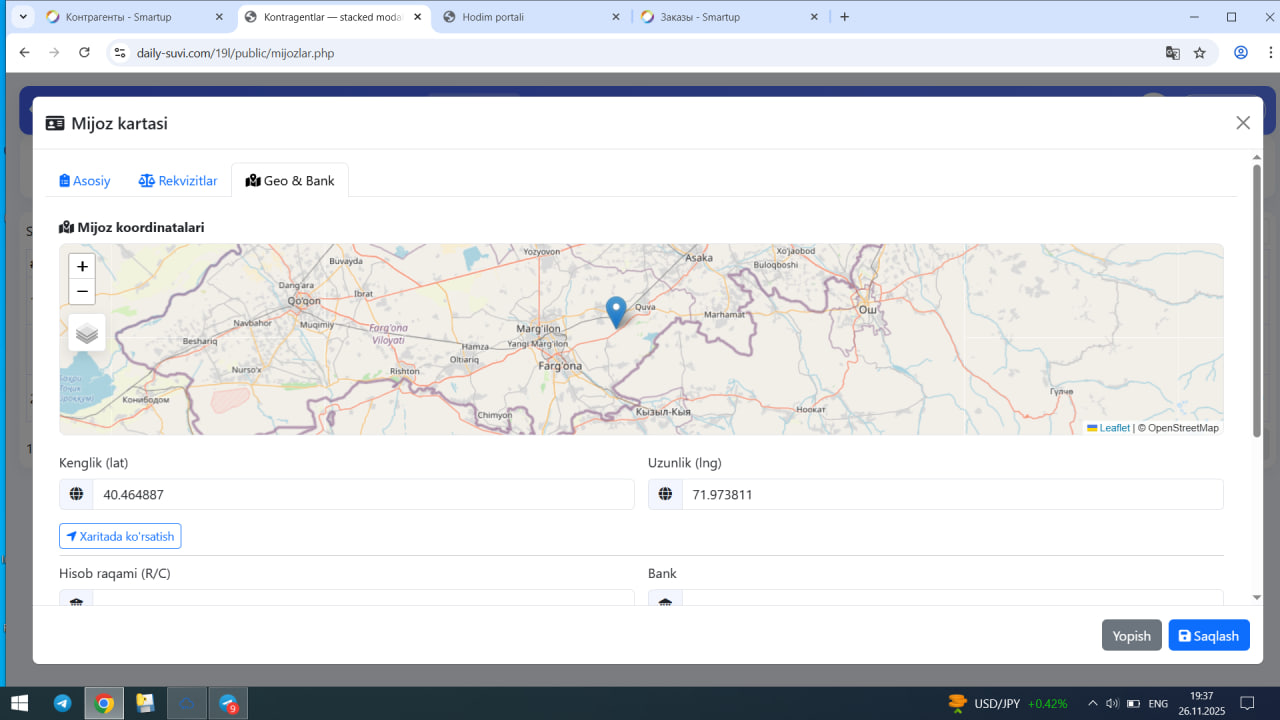
Task: Close the Mijoz kartasi dialog
Action: click(1243, 123)
